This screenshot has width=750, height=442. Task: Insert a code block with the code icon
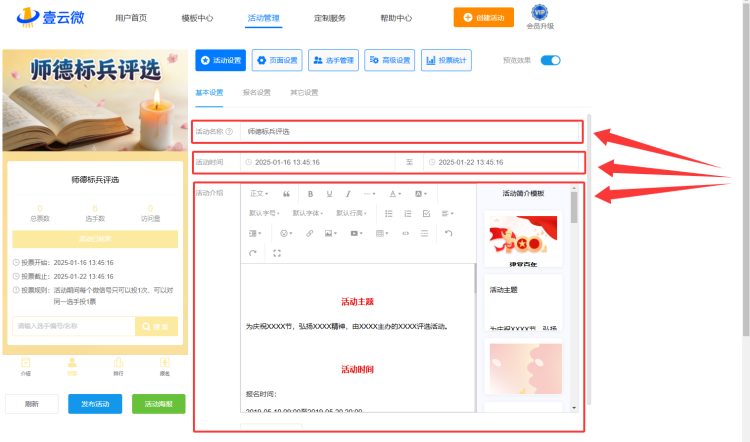405,233
